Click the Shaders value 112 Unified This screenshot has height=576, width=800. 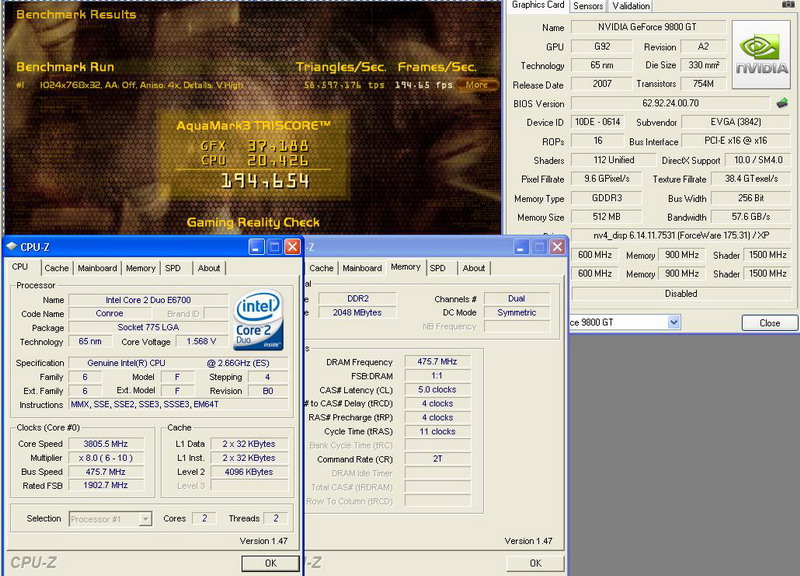(x=614, y=160)
